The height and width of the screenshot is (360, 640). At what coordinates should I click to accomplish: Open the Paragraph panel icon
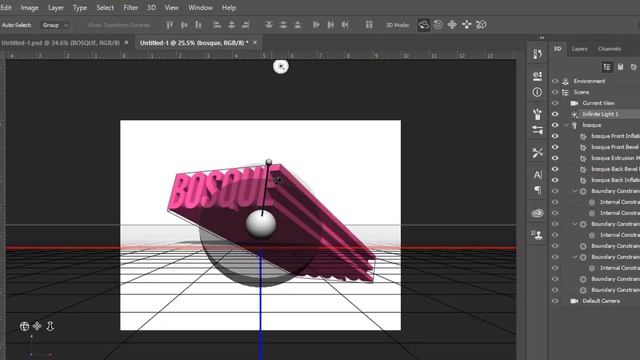(538, 190)
